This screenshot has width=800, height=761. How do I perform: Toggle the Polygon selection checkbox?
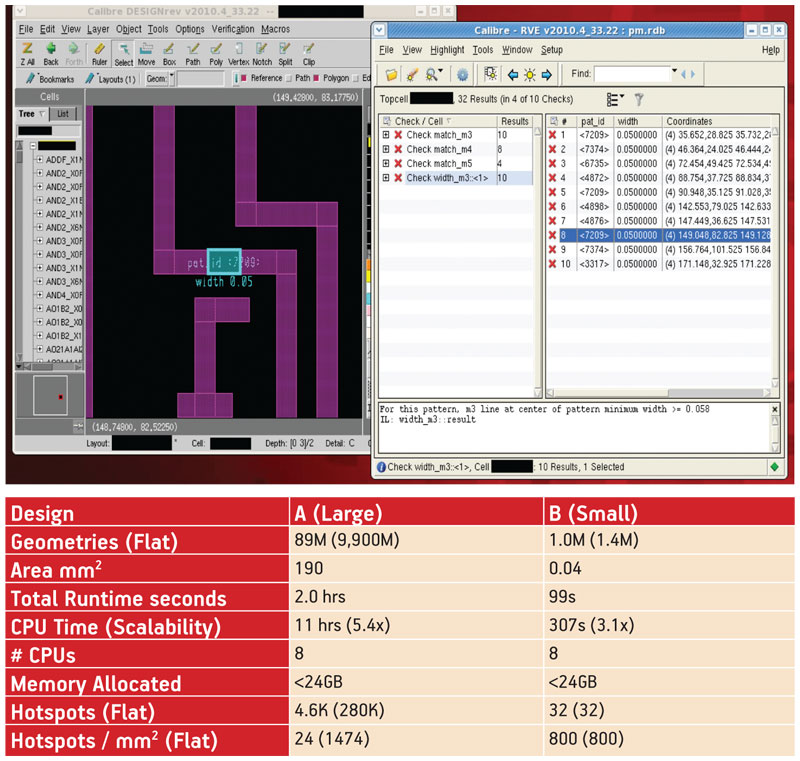[x=316, y=78]
